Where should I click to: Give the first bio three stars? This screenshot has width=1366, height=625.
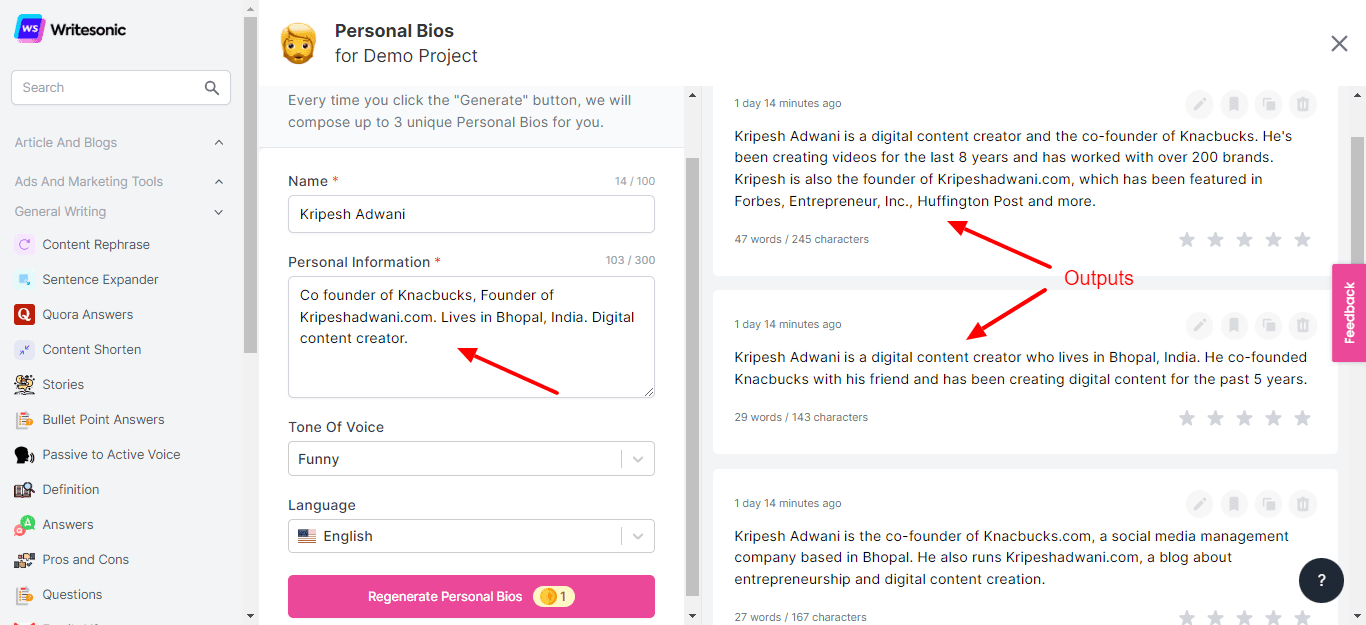coord(1244,240)
